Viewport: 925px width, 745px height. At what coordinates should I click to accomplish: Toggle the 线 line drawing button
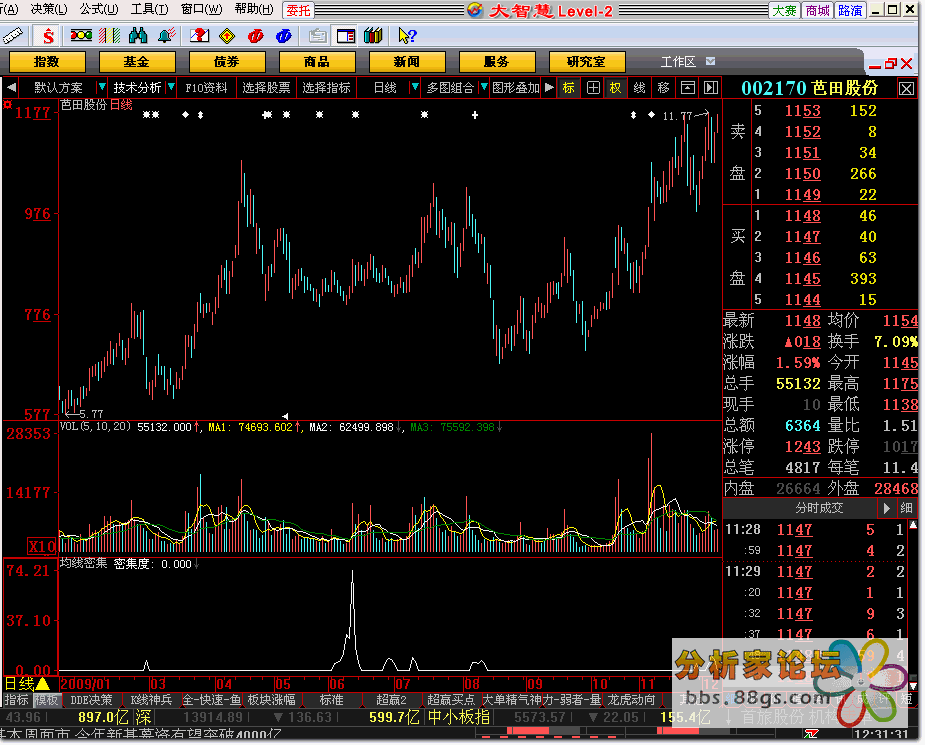[639, 88]
